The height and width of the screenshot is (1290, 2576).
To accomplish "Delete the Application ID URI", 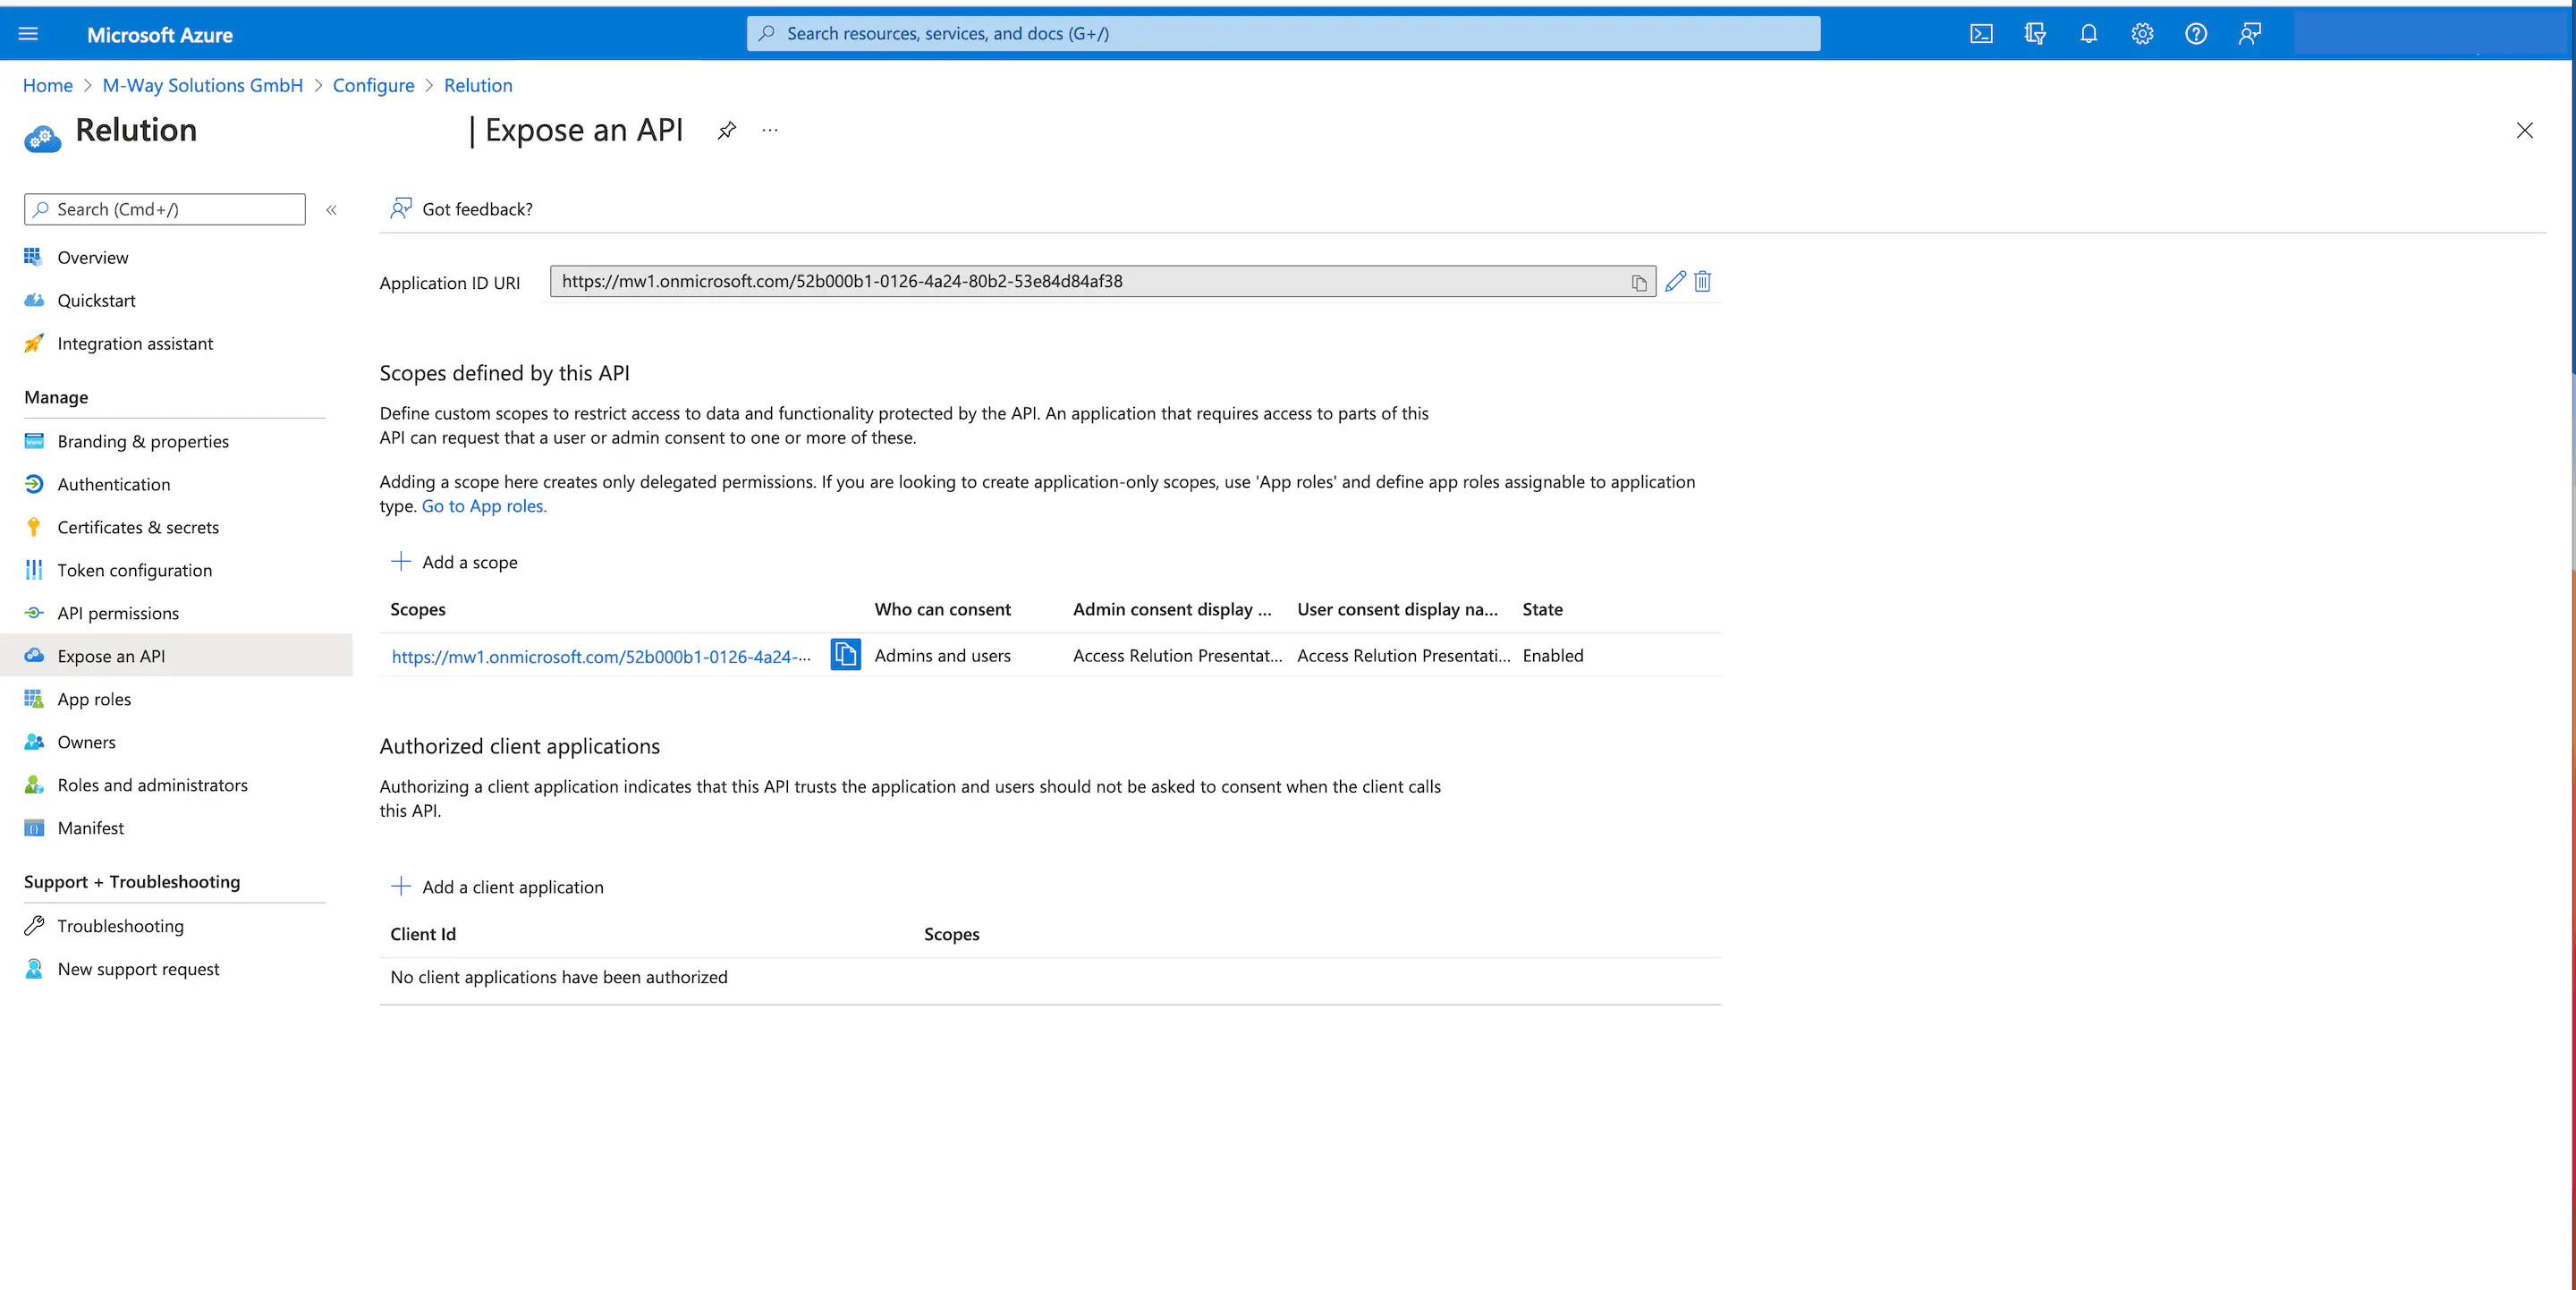I will point(1702,282).
